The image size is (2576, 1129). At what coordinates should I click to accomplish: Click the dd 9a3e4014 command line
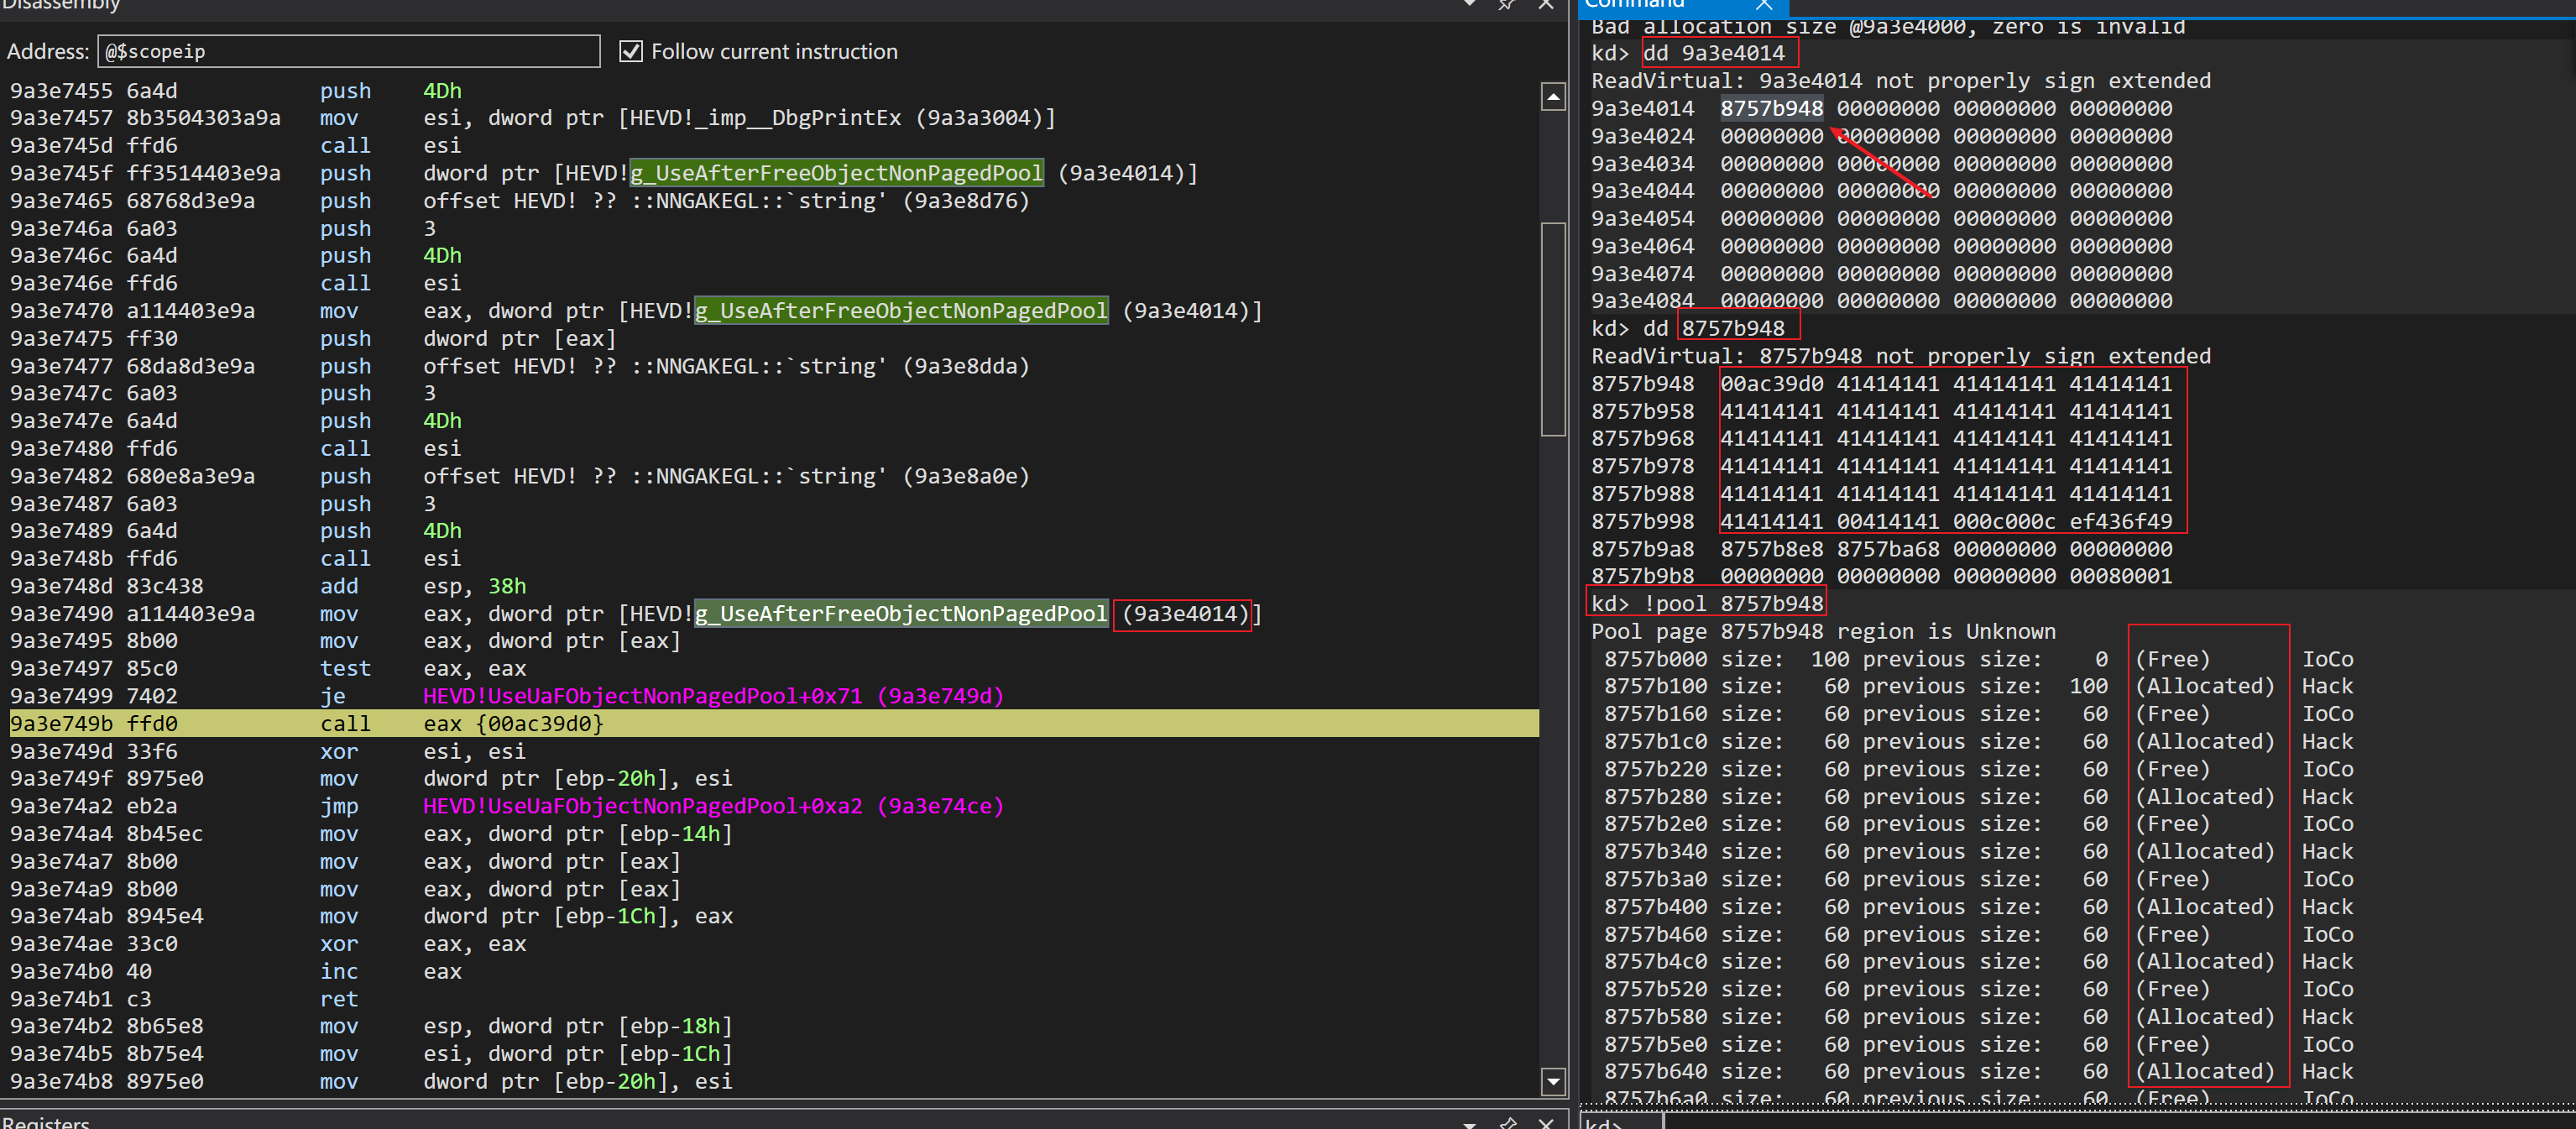[x=1688, y=53]
